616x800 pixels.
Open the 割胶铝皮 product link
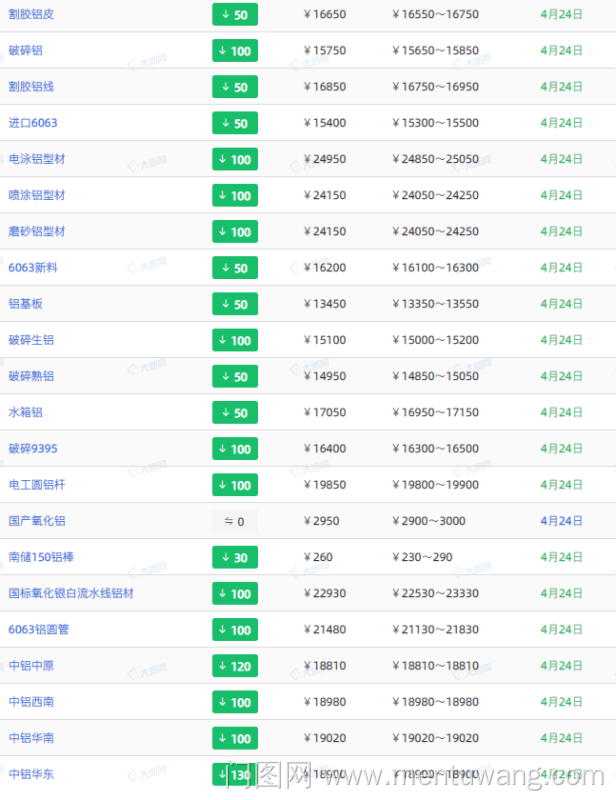point(31,14)
